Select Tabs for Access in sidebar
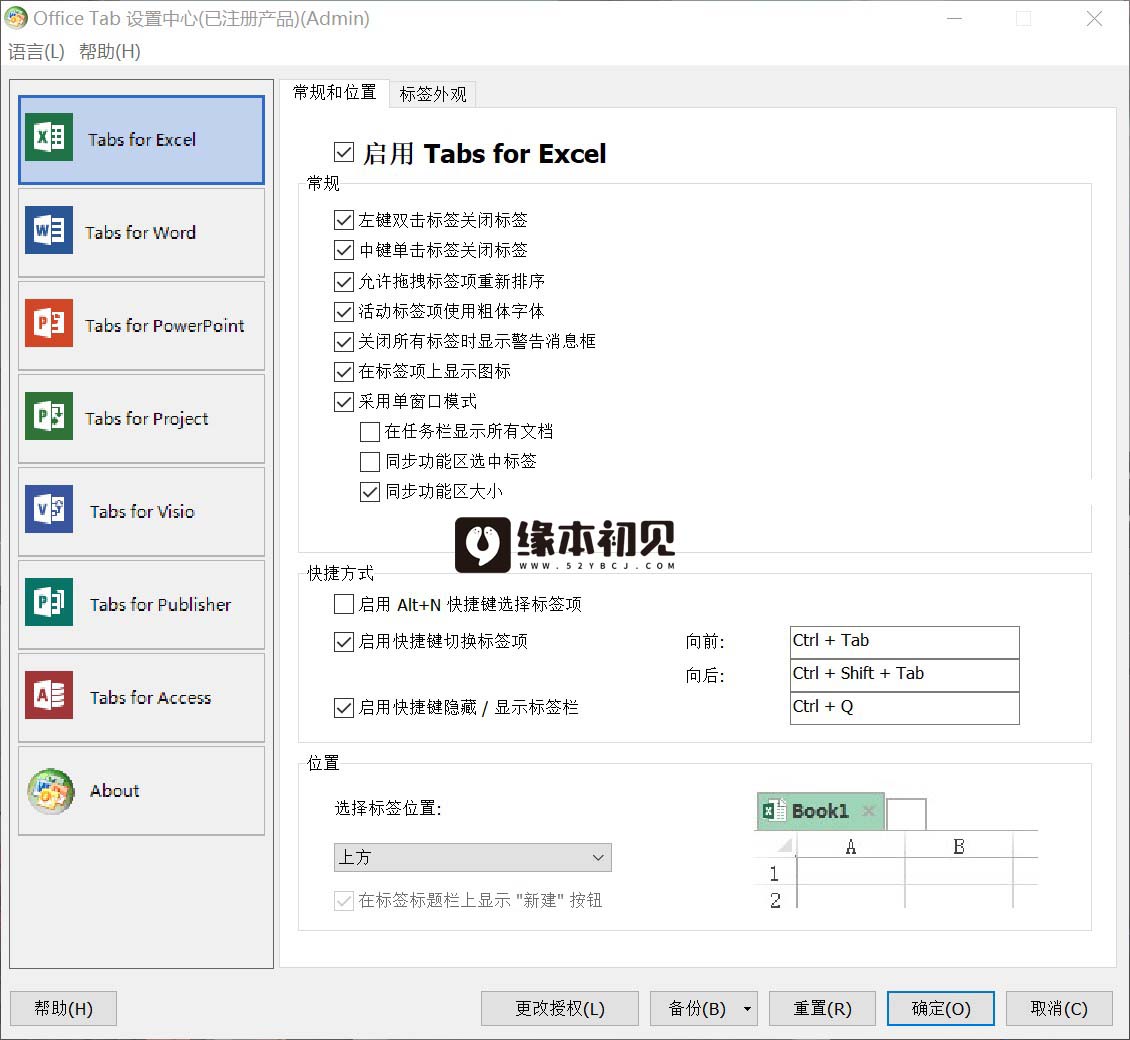 141,697
